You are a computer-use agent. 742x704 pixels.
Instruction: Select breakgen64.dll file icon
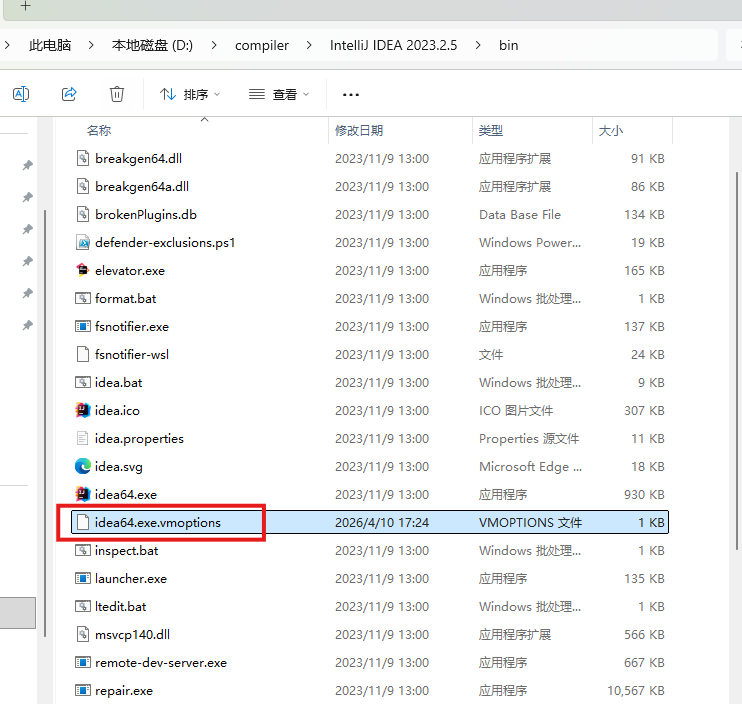[x=83, y=158]
